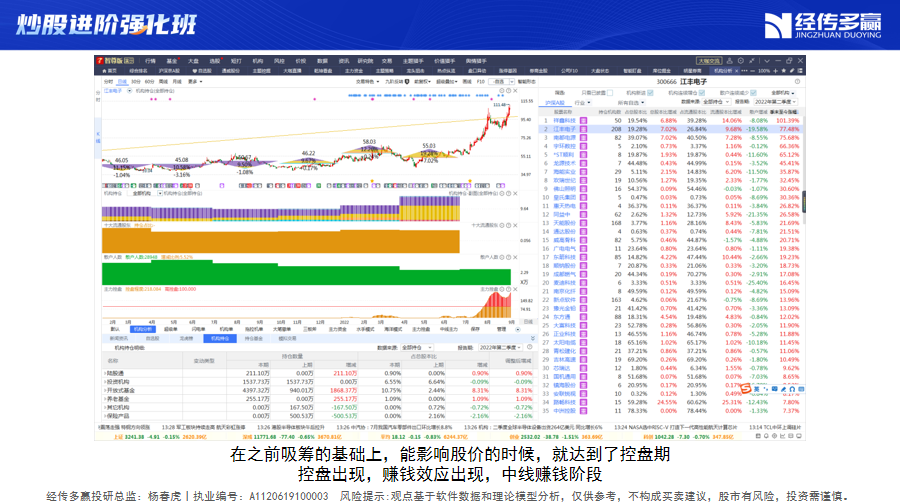Viewport: 900px width, 503px height.
Task: Click the pin icon in title bar
Action: [x=751, y=60]
